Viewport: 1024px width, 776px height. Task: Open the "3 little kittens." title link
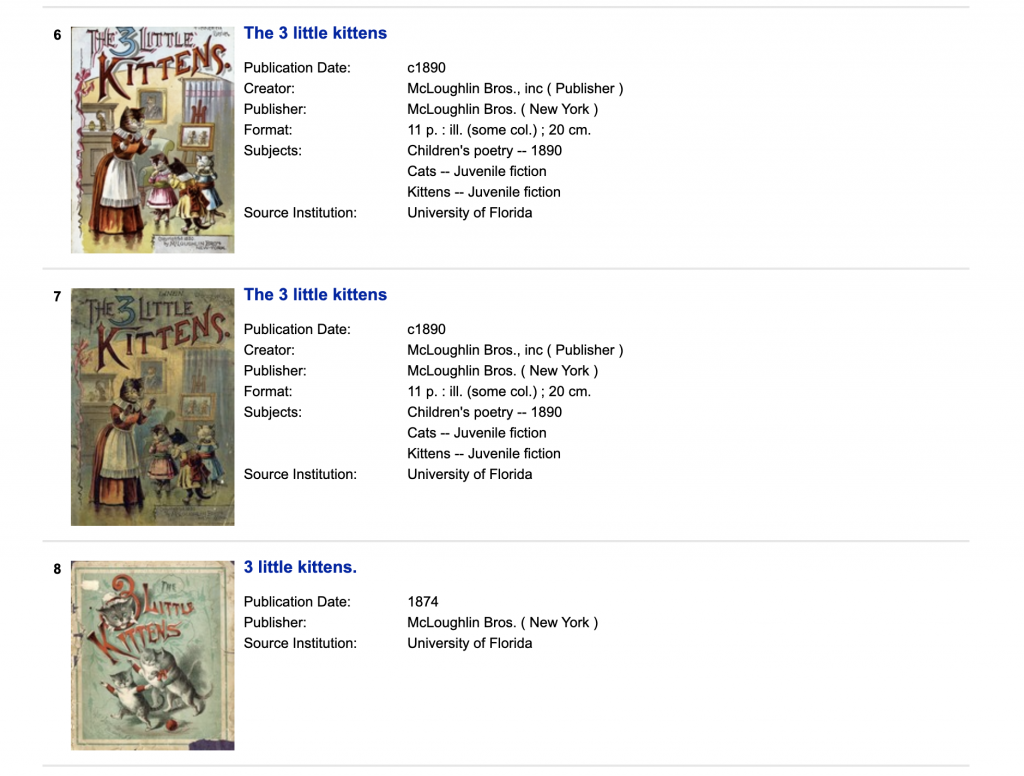(x=300, y=567)
